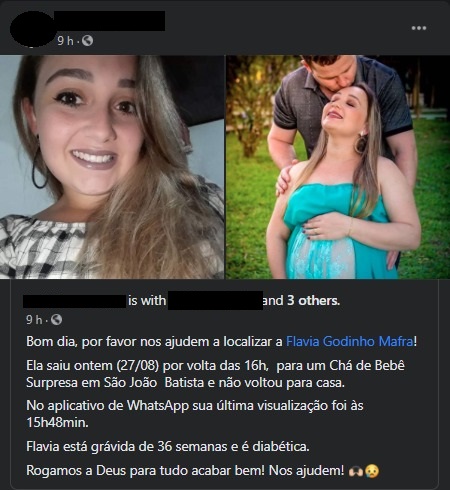Open the redacted poster name at top
Screen dimensions: 450x490
(109, 21)
